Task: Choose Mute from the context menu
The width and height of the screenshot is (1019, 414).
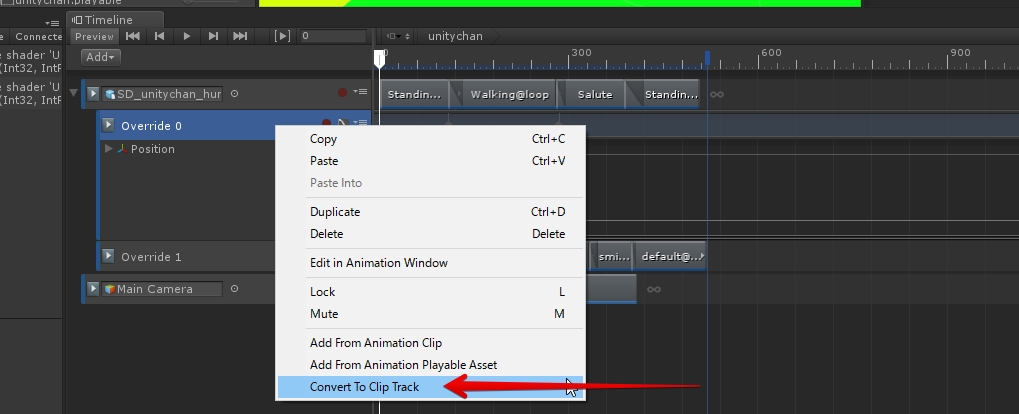Action: click(430, 314)
